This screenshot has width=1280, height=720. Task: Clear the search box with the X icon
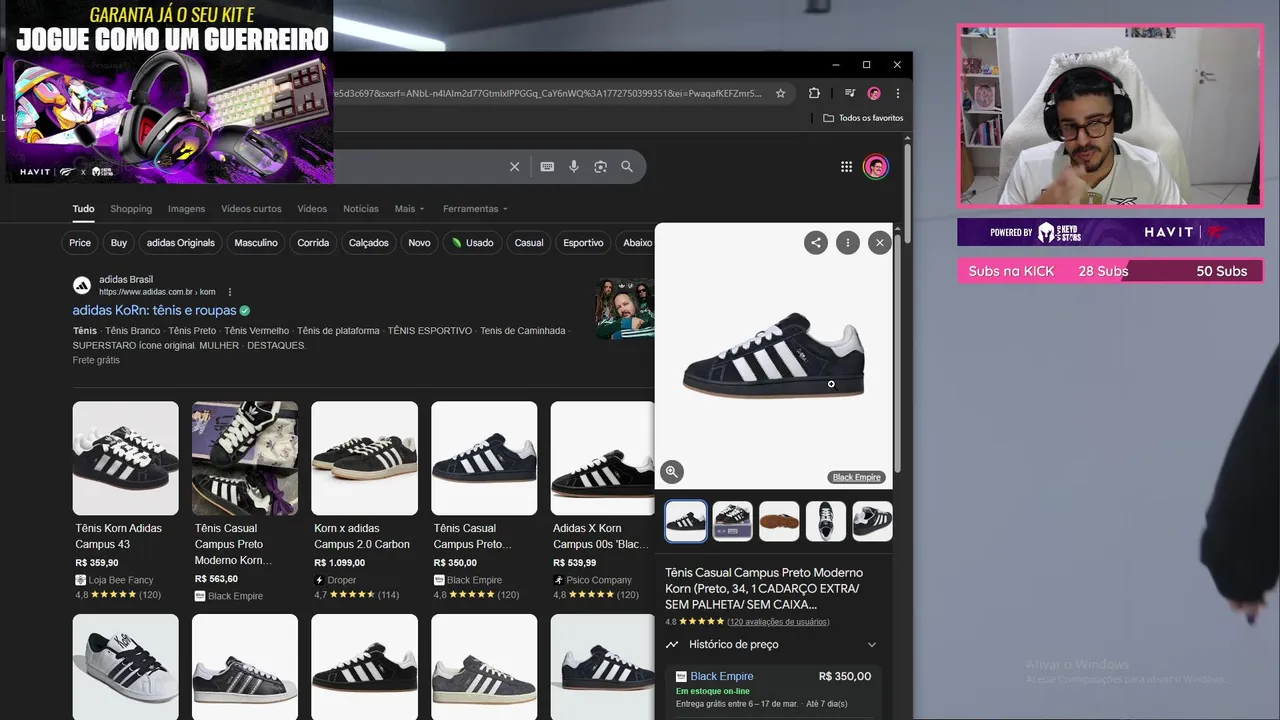514,167
